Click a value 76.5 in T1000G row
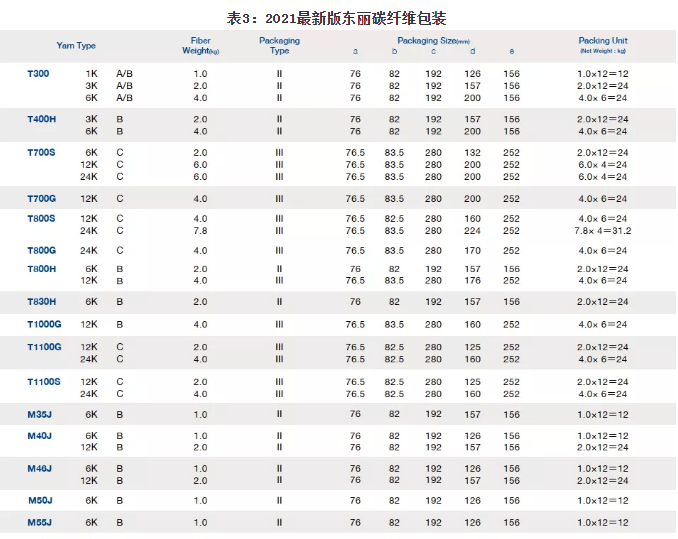This screenshot has width=678, height=539. (x=355, y=325)
